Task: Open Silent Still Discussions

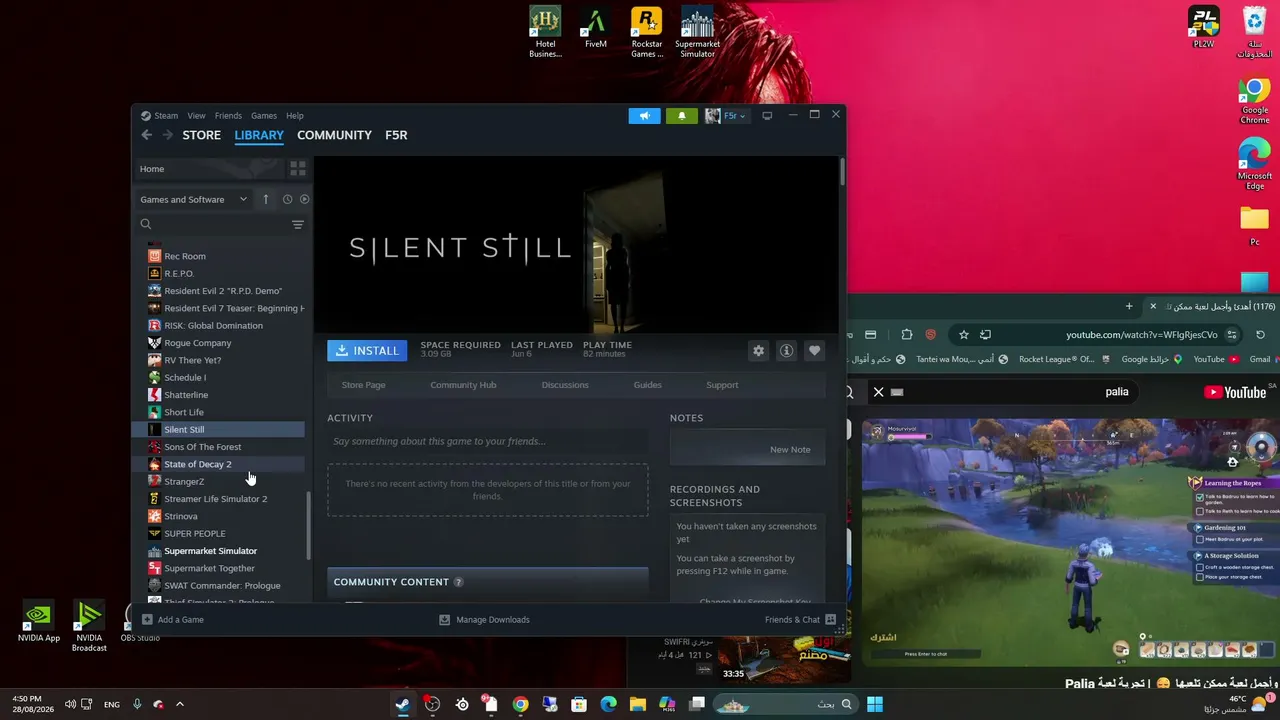Action: point(565,385)
